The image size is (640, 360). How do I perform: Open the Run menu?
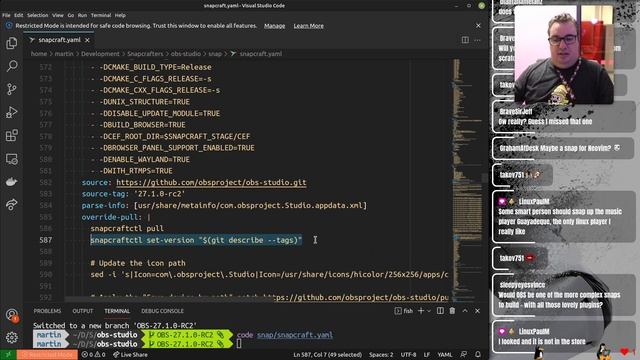82,15
